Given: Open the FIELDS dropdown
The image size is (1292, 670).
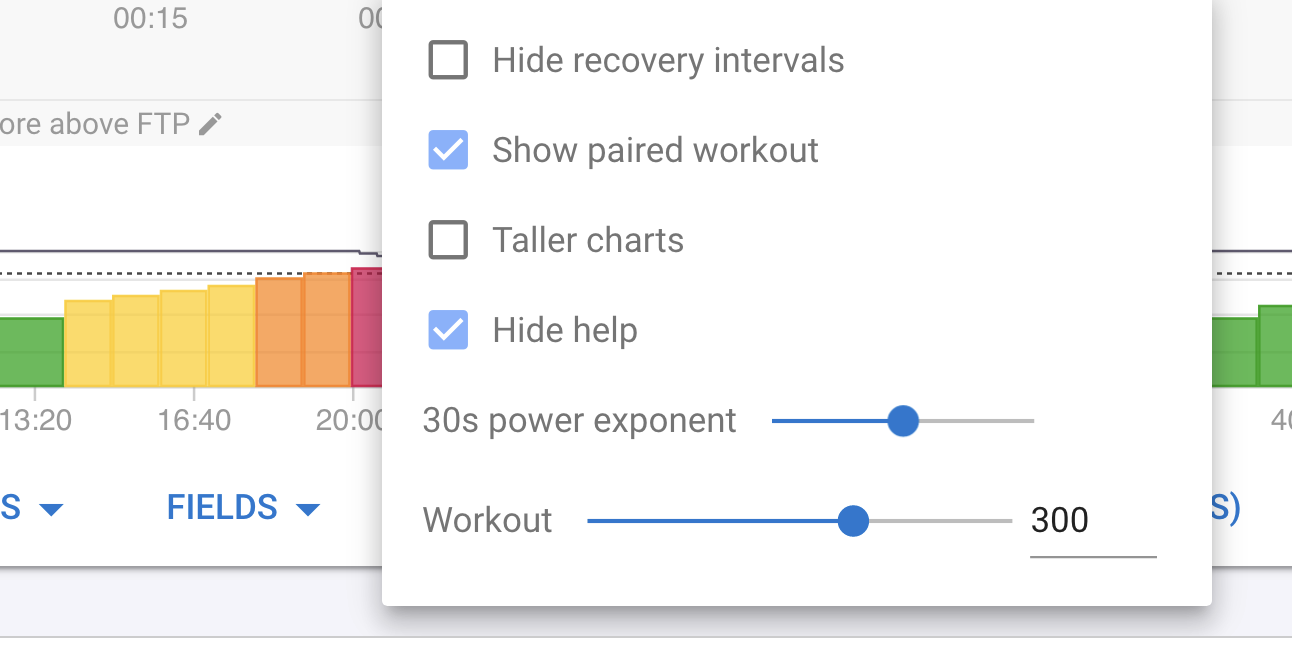Looking at the screenshot, I should (243, 508).
